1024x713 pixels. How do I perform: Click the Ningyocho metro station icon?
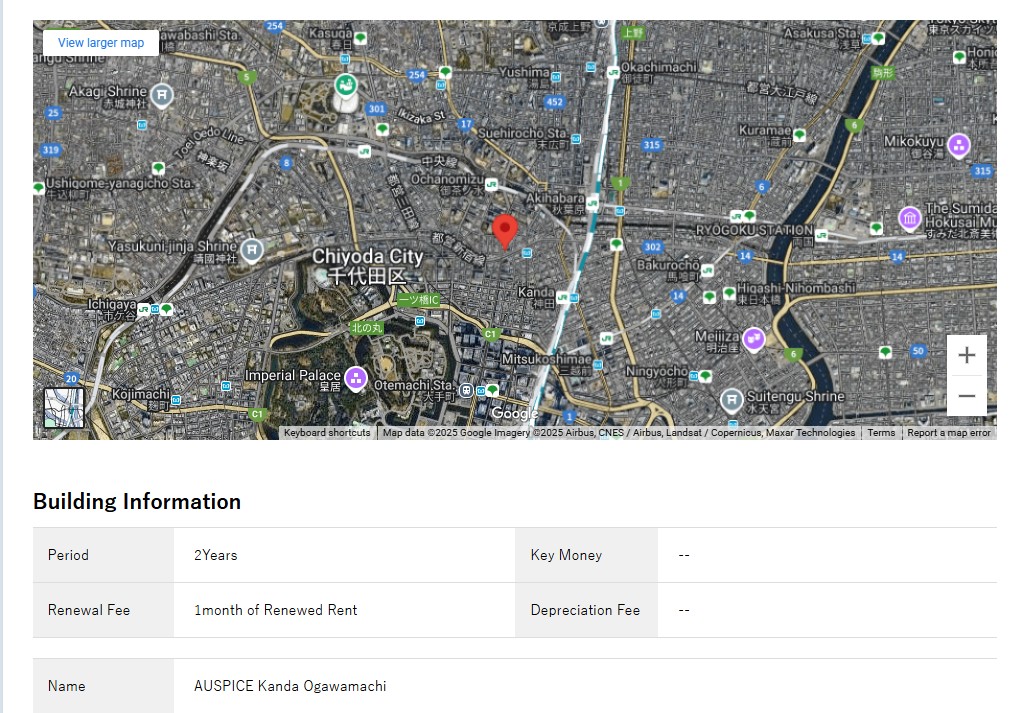coord(694,376)
